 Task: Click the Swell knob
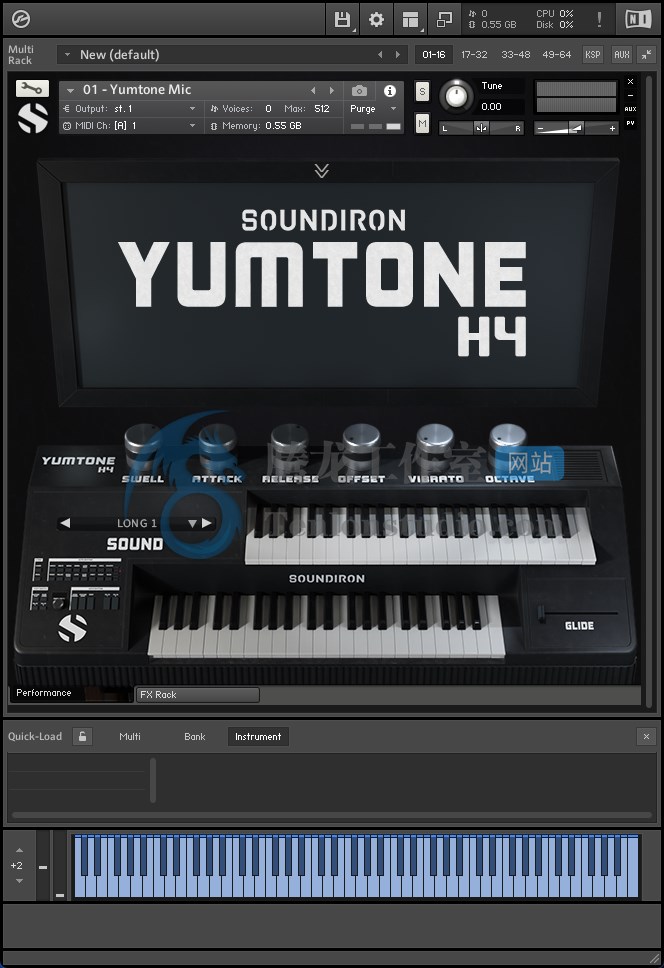click(143, 443)
